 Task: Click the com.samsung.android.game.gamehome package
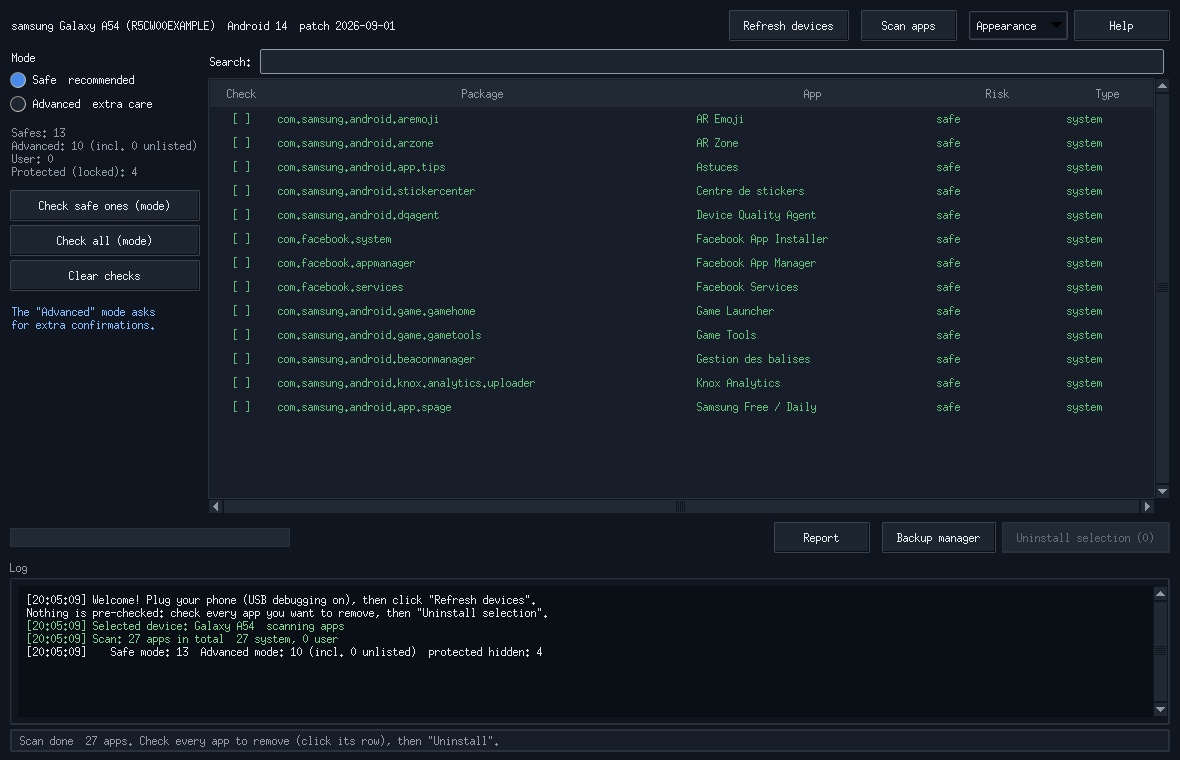[376, 312]
